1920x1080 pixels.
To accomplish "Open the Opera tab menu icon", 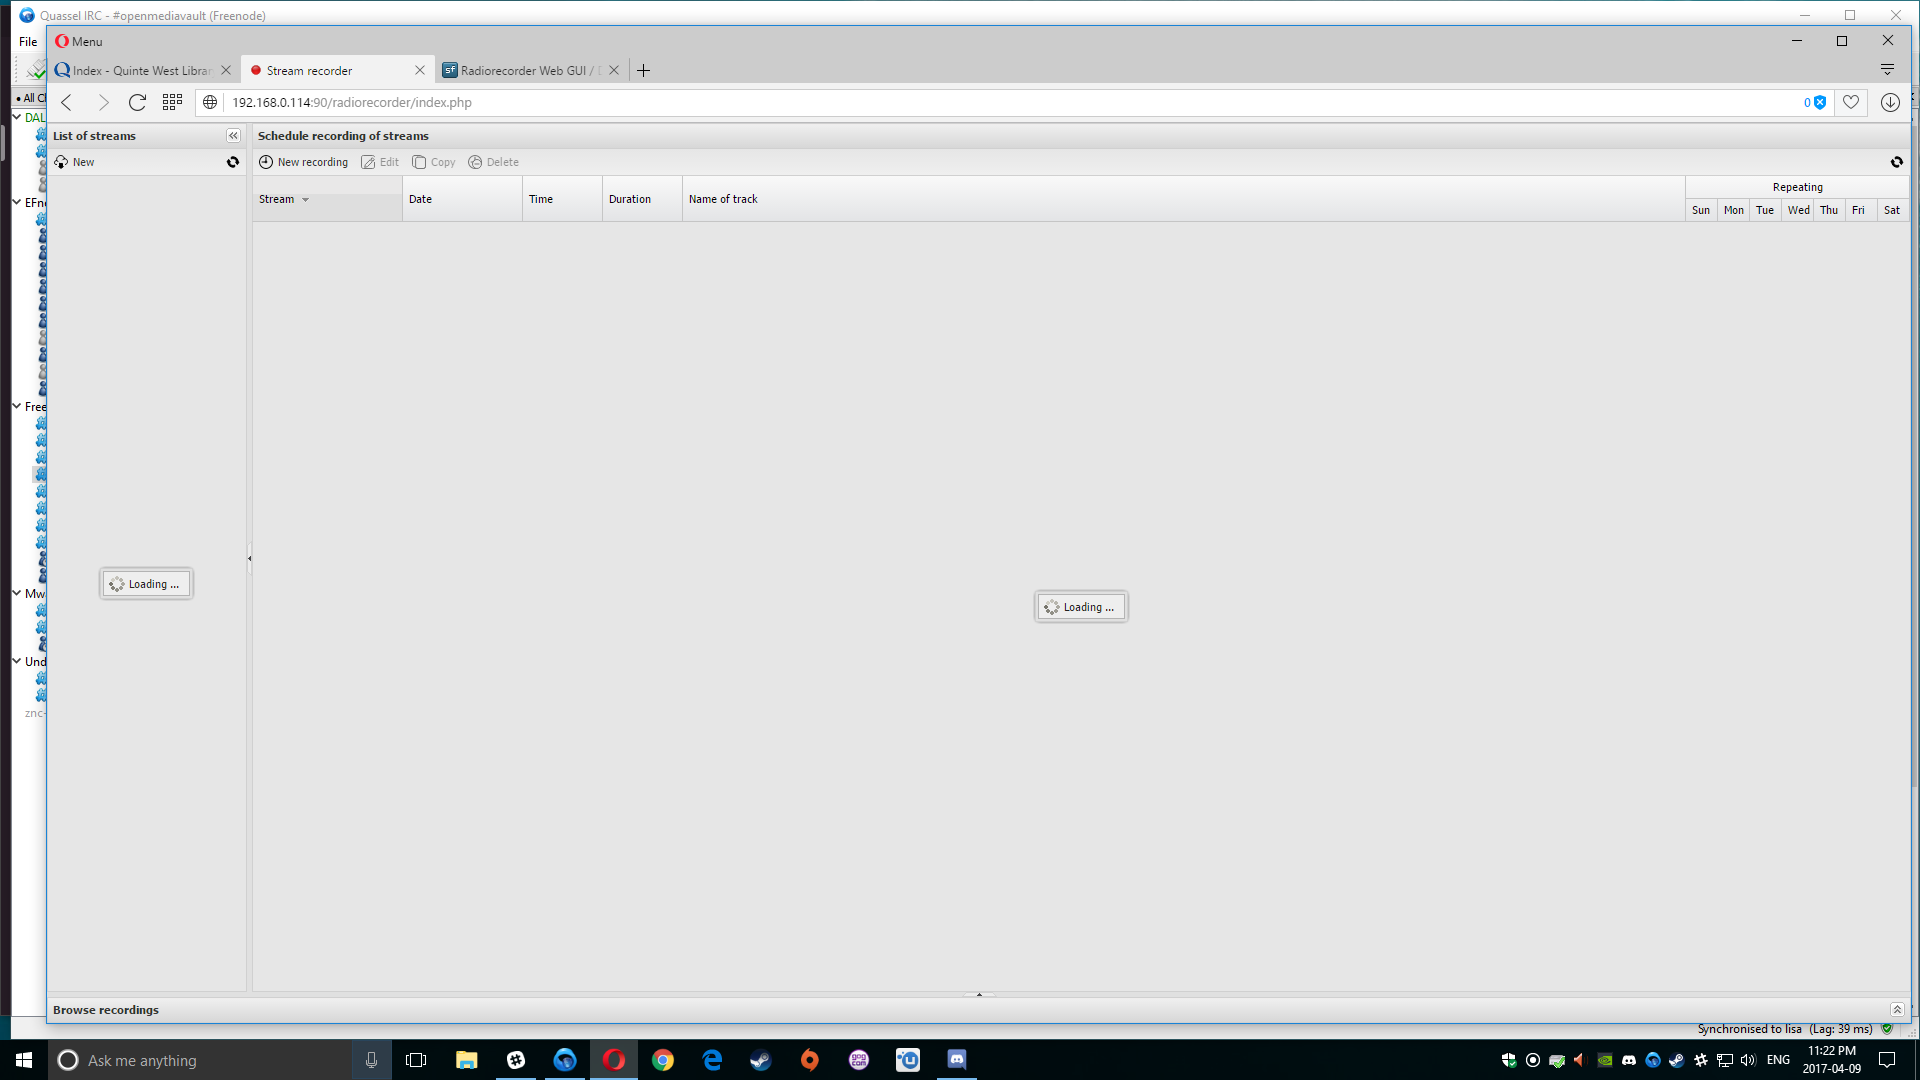I will 1887,70.
